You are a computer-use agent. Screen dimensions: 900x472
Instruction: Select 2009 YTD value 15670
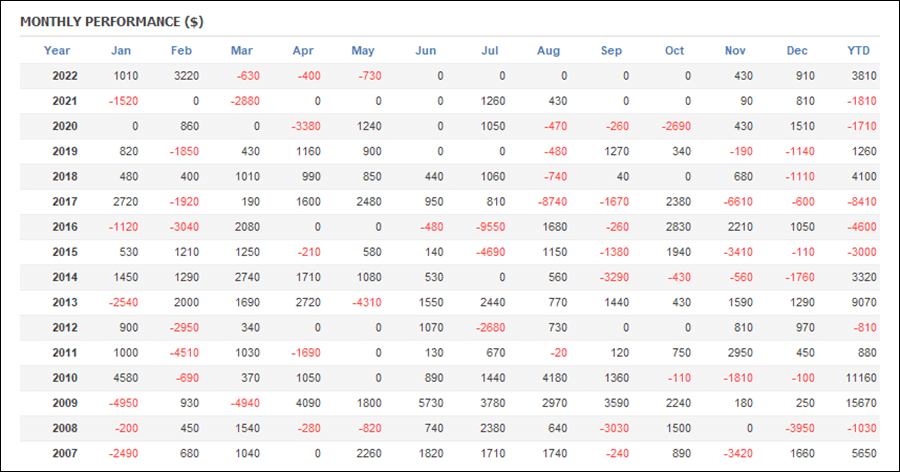coord(861,403)
